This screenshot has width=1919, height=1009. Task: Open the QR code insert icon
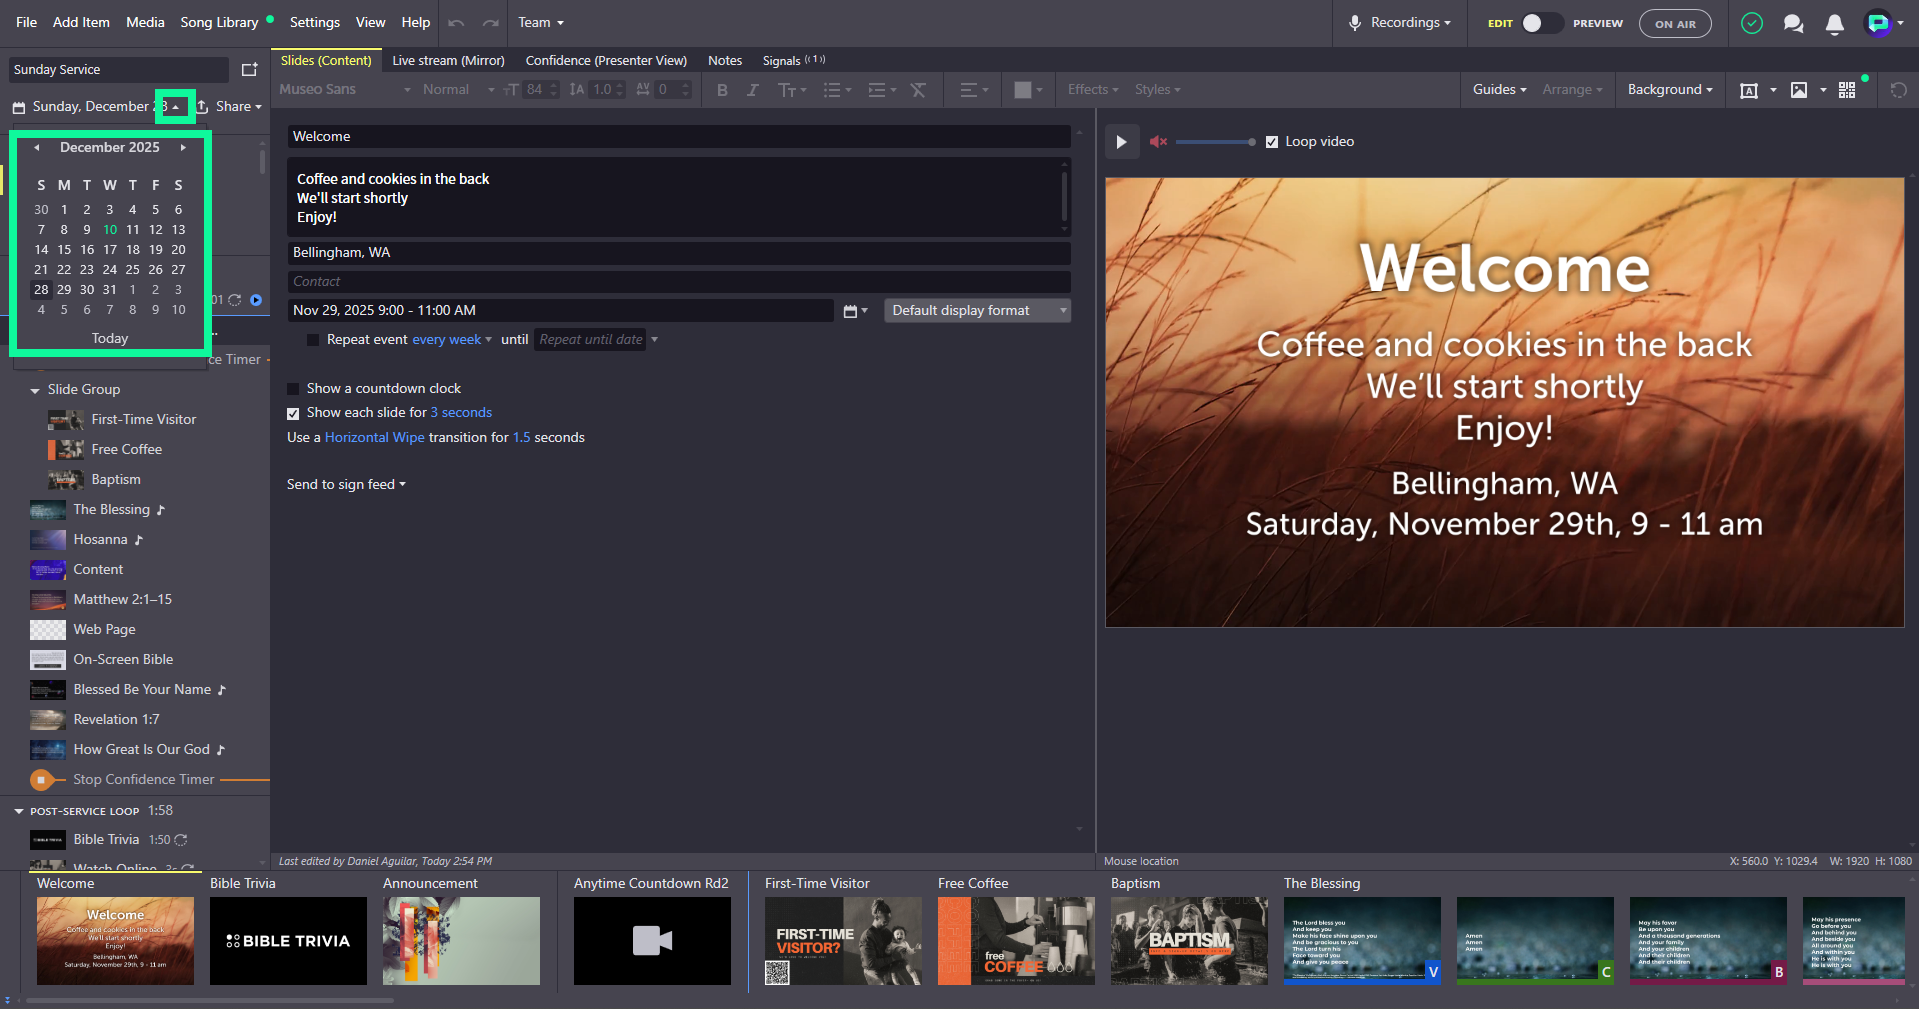click(x=1847, y=90)
